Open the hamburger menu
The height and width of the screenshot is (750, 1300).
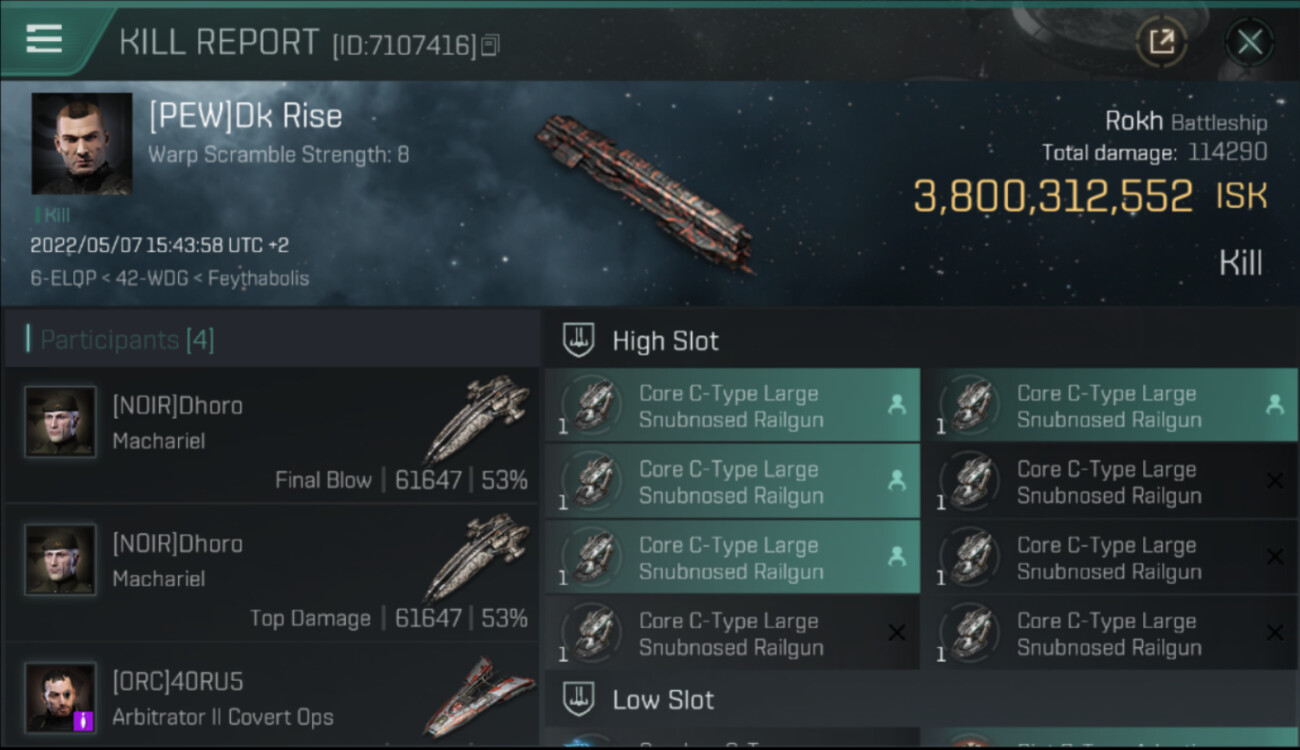pyautogui.click(x=44, y=39)
